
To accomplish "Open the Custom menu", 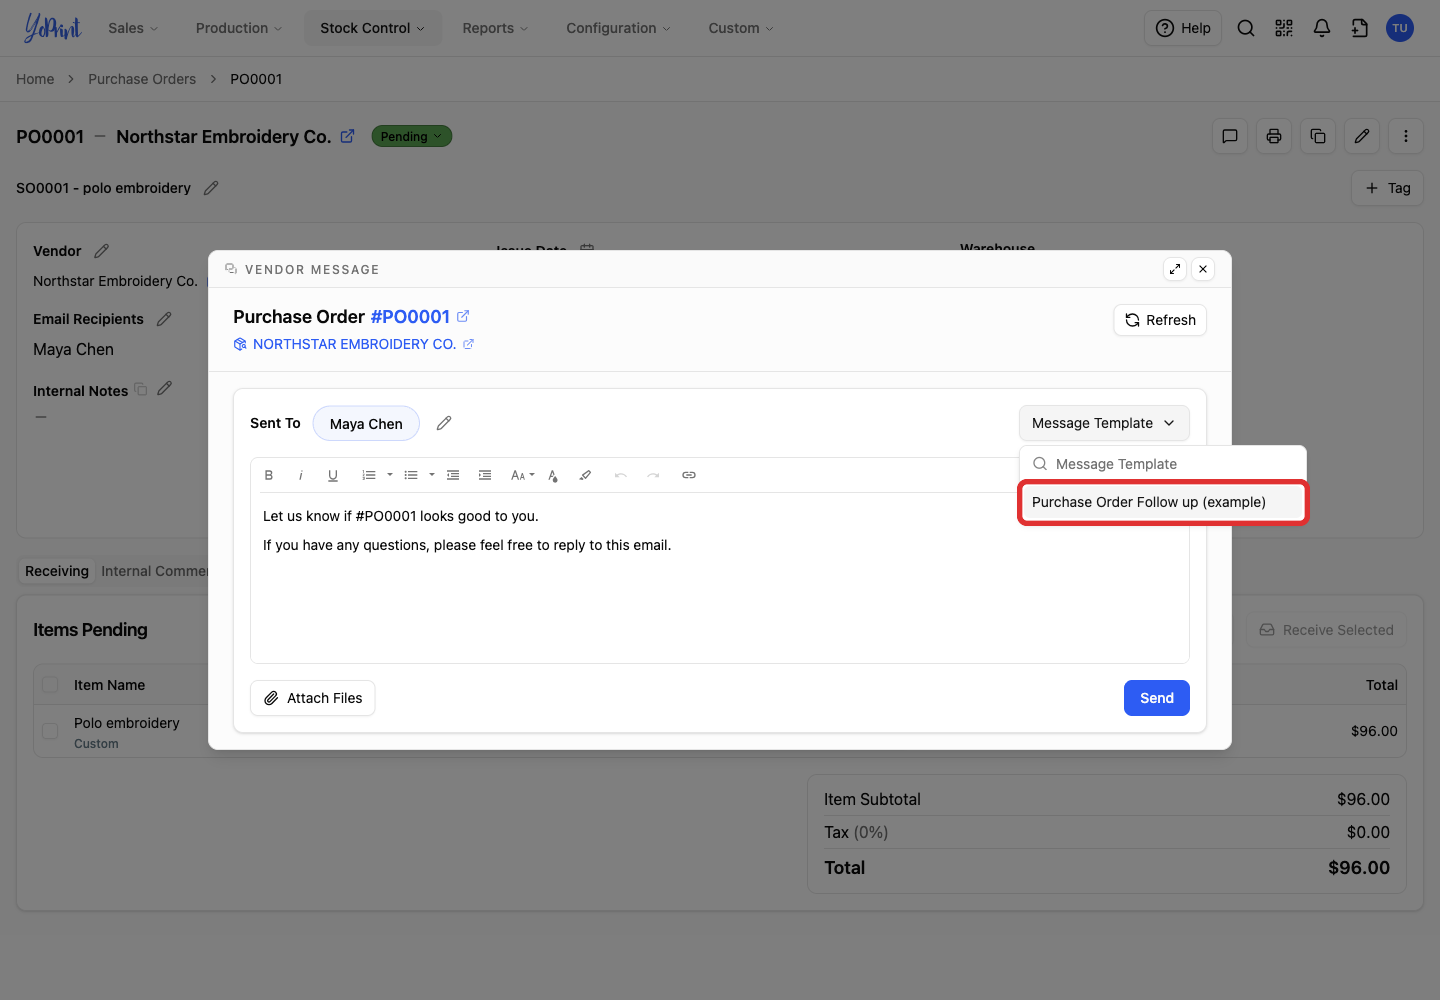I will pyautogui.click(x=741, y=28).
